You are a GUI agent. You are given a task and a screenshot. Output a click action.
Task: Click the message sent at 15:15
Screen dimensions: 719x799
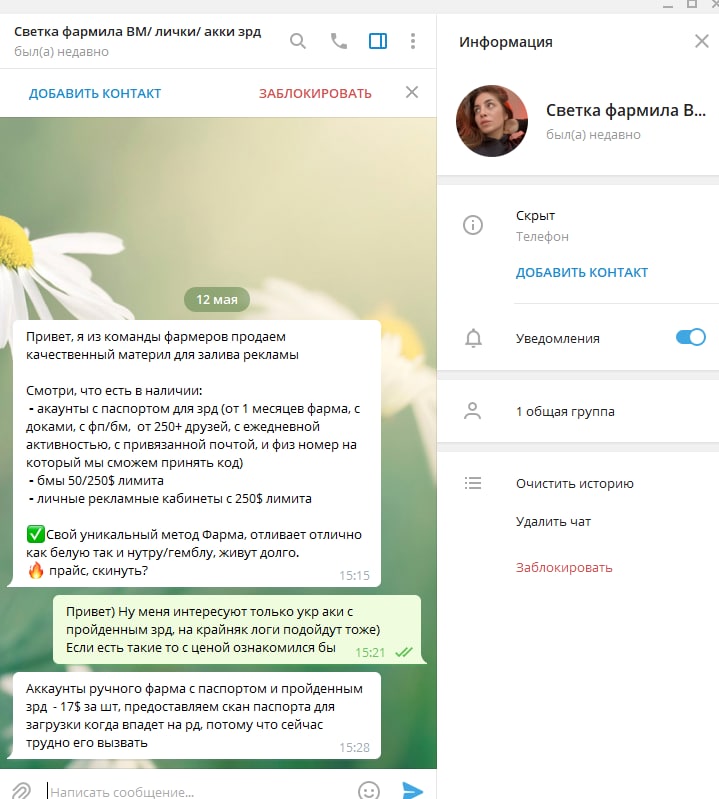tap(197, 454)
